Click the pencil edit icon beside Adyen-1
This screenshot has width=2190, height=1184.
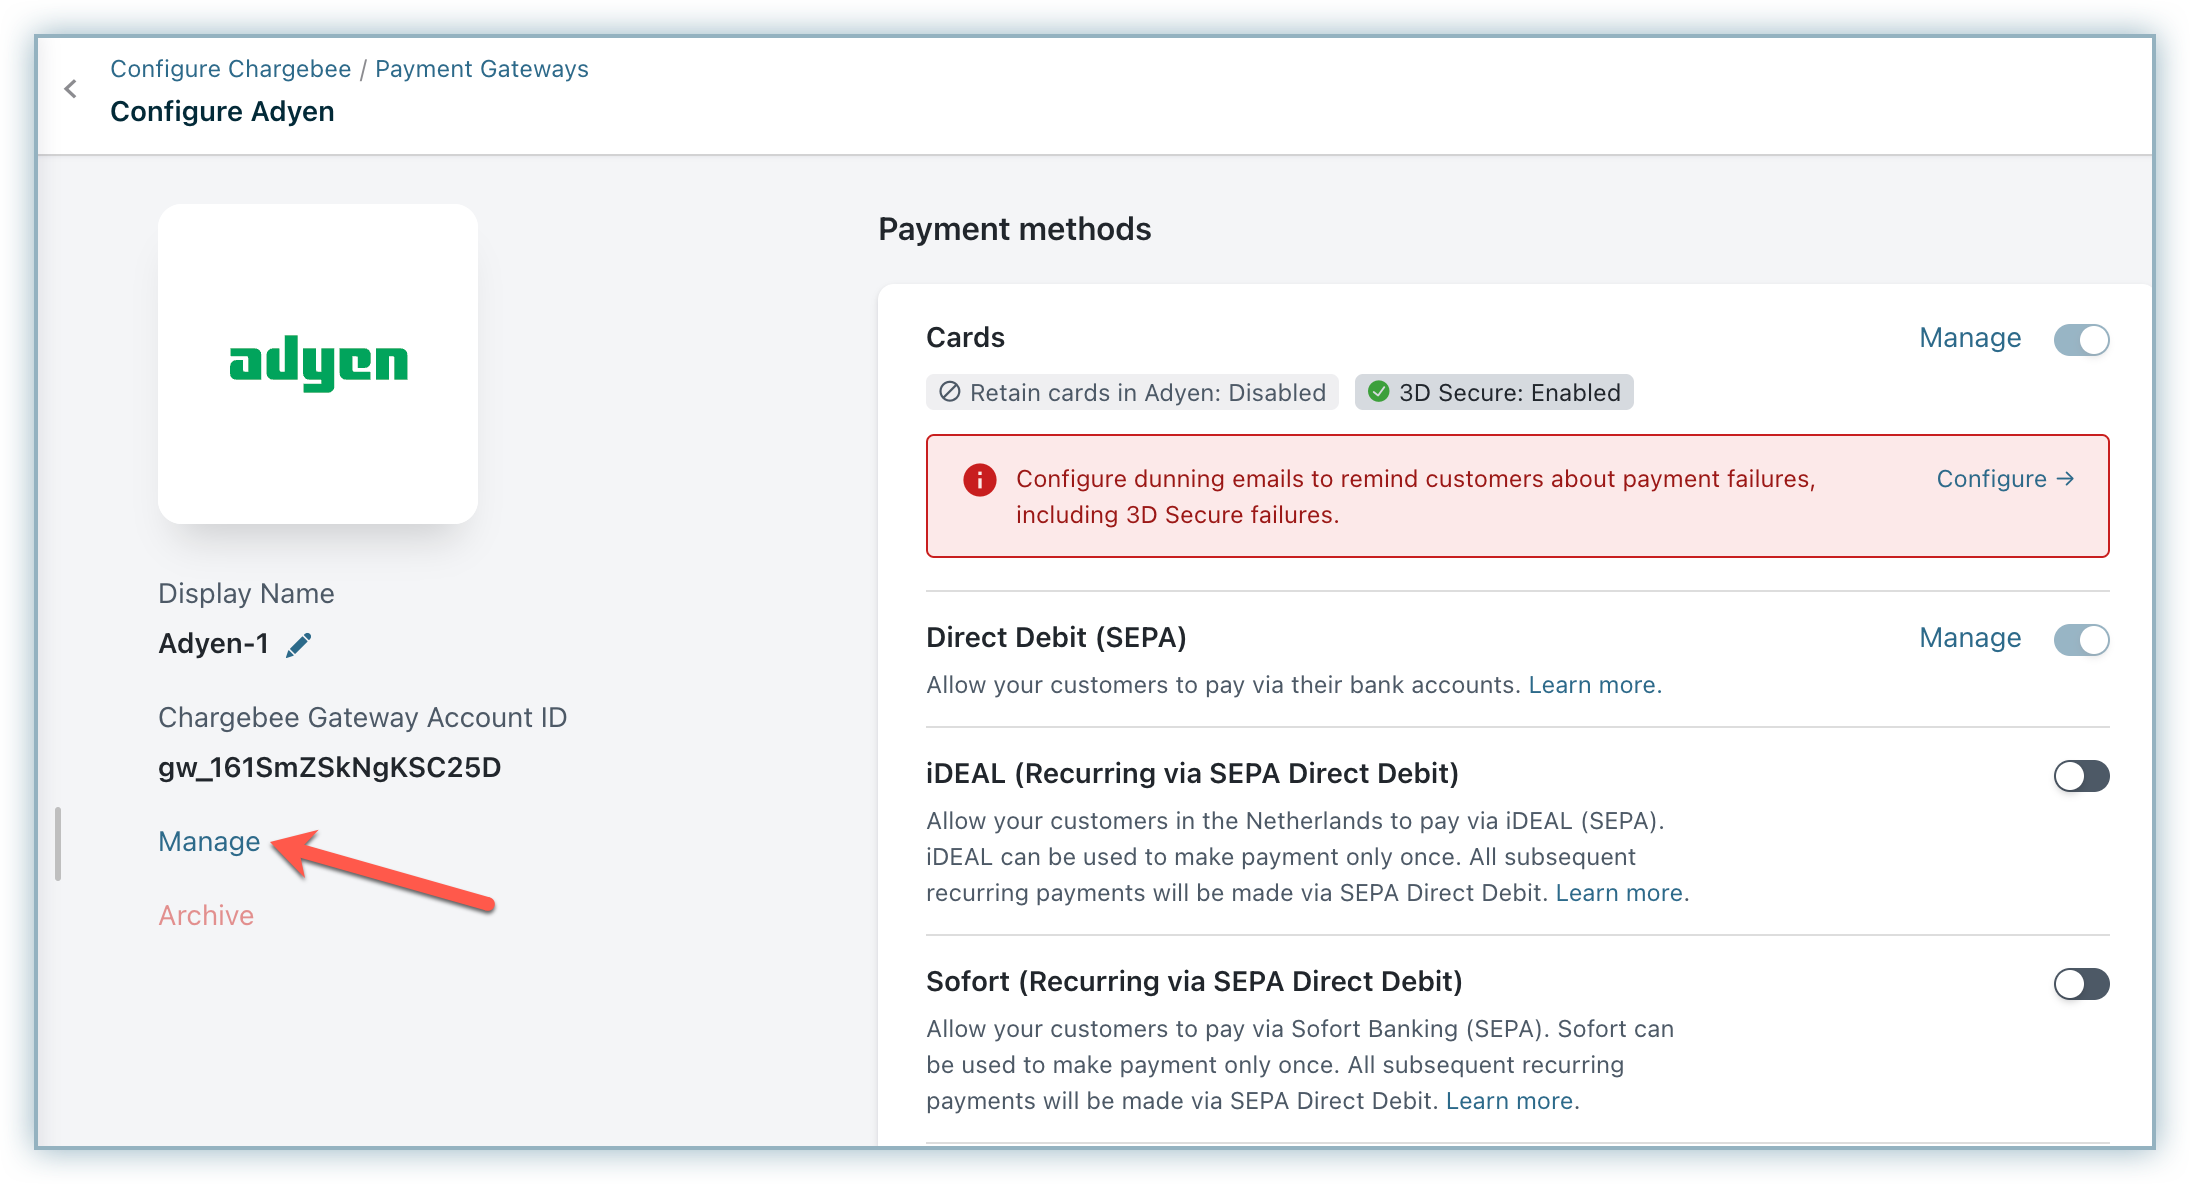click(299, 645)
